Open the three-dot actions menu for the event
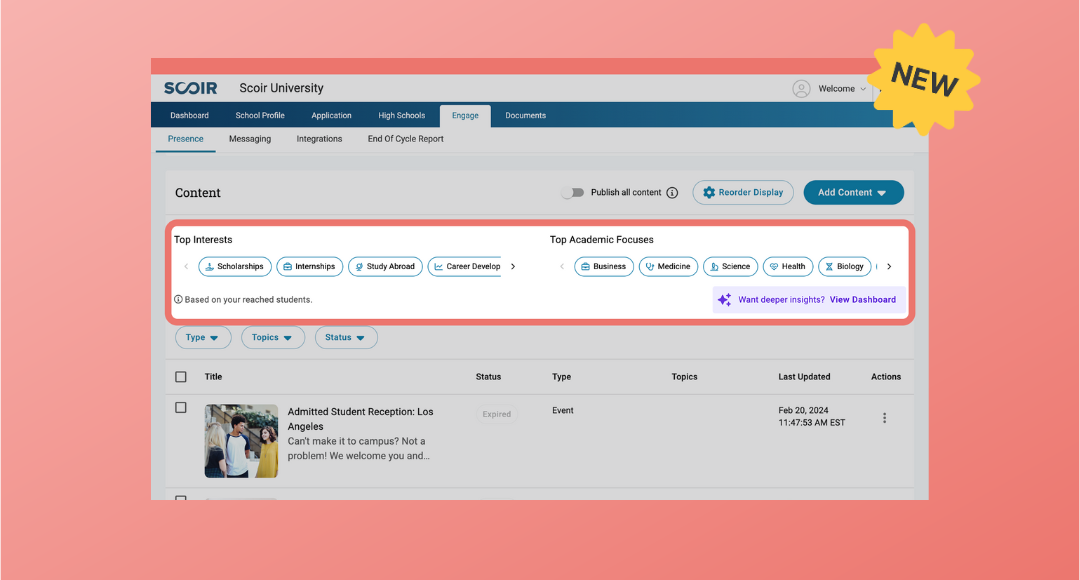 click(884, 418)
